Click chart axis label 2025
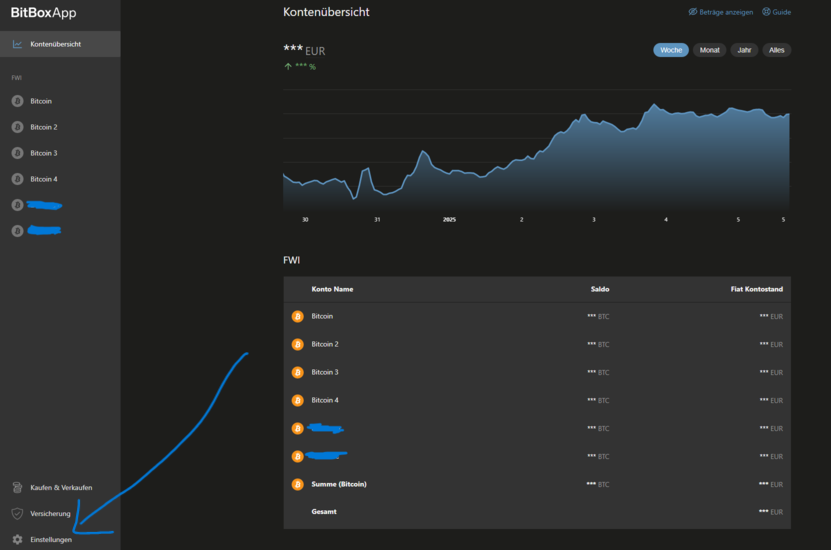This screenshot has width=831, height=550. [x=449, y=219]
